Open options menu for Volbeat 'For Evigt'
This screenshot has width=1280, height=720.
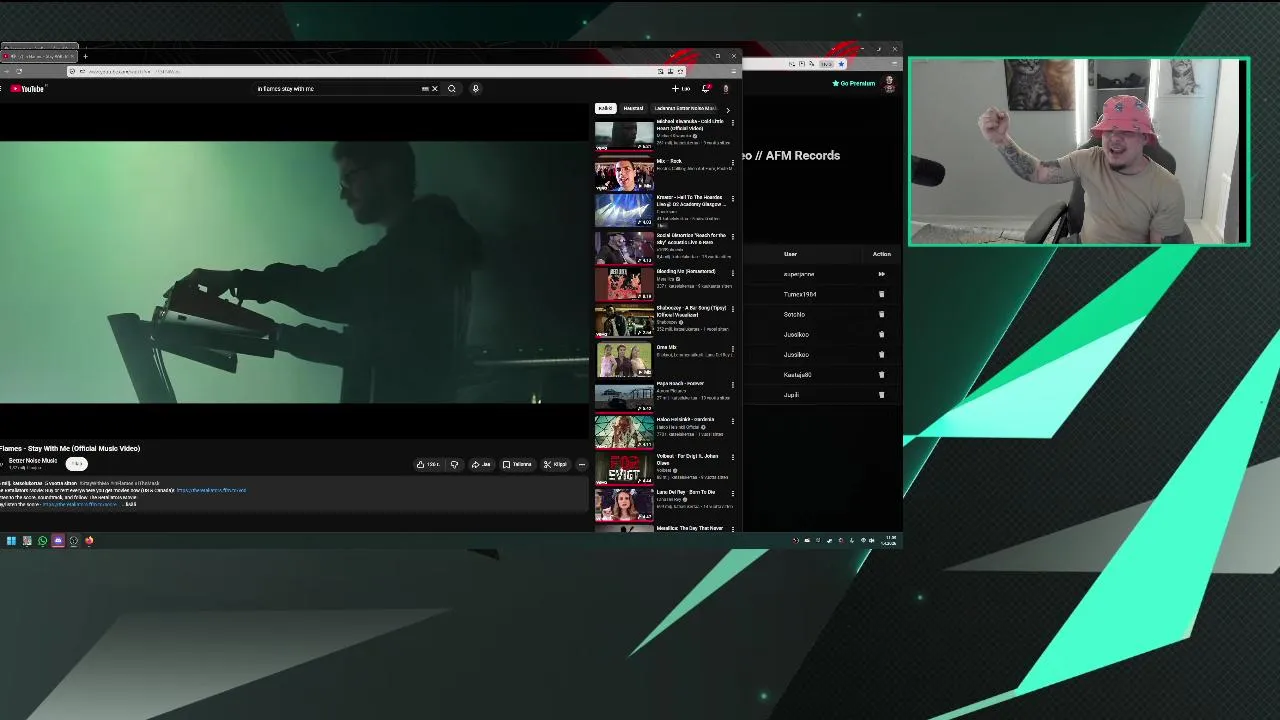[x=732, y=457]
